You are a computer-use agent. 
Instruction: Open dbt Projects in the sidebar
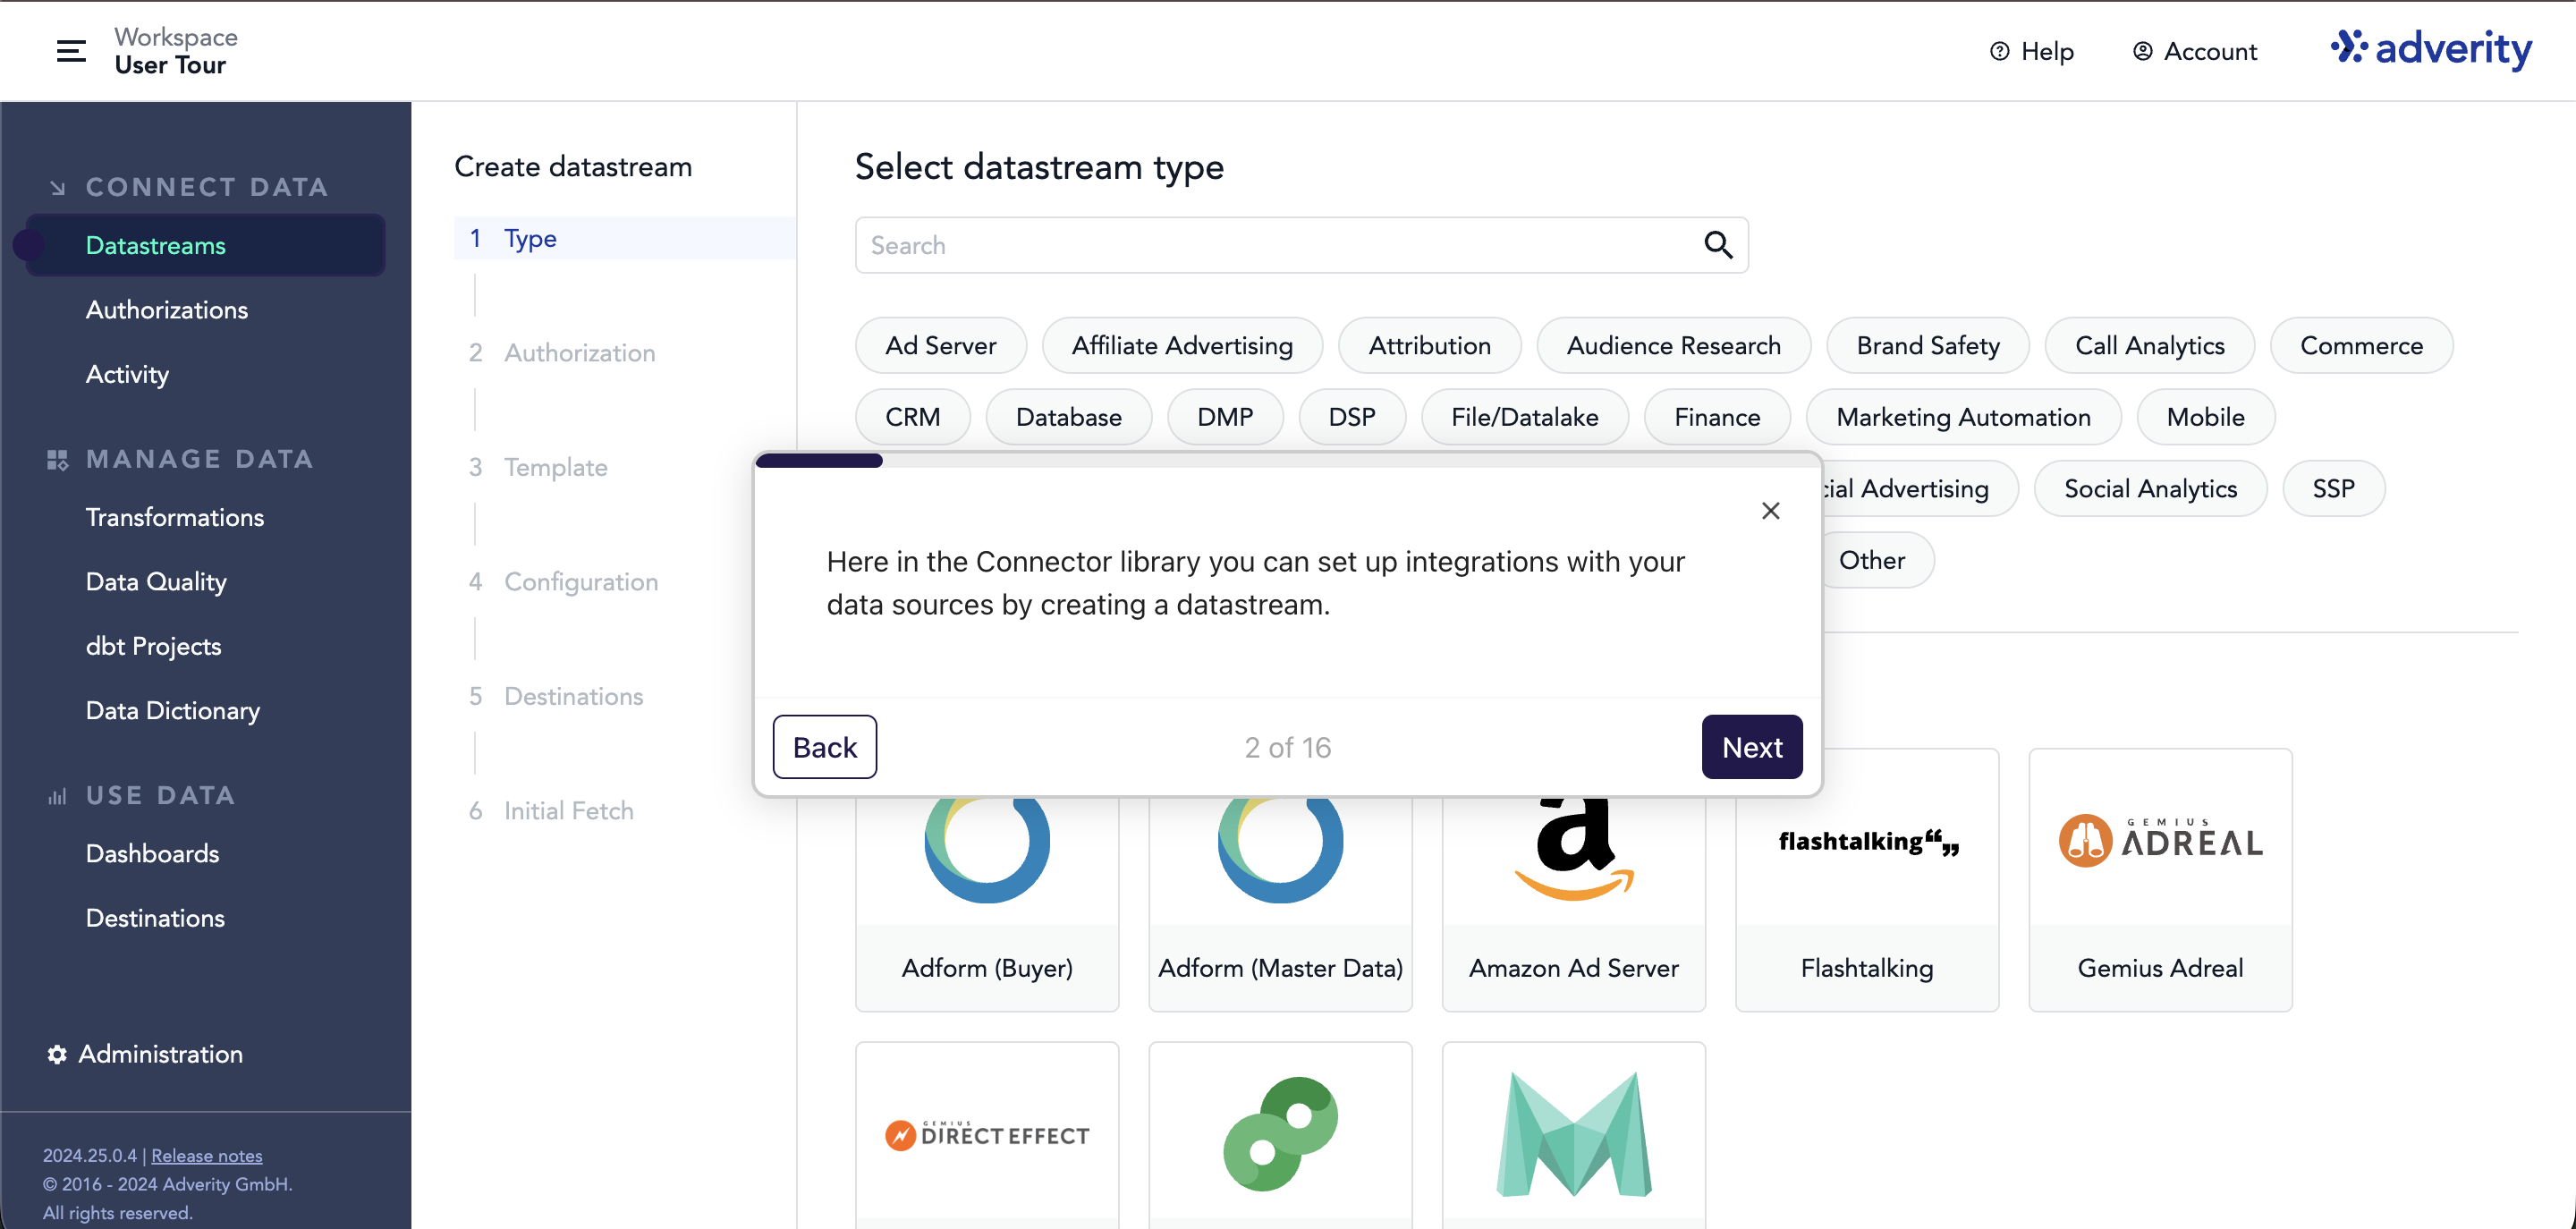(153, 646)
